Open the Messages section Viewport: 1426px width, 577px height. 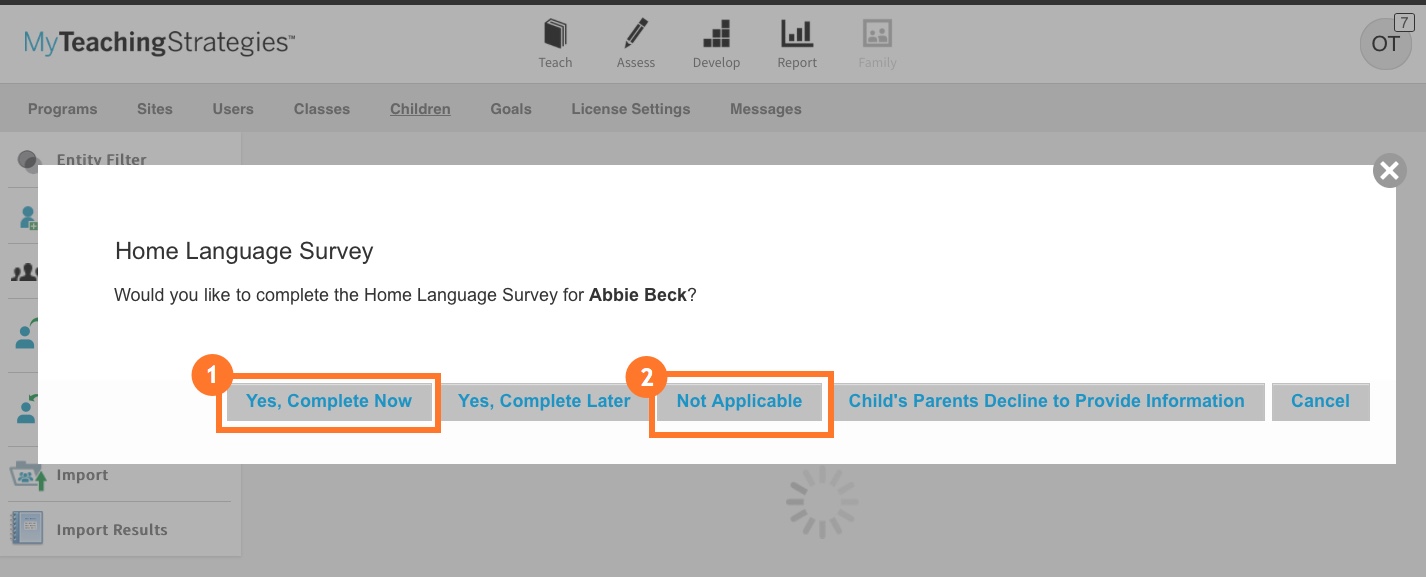765,108
